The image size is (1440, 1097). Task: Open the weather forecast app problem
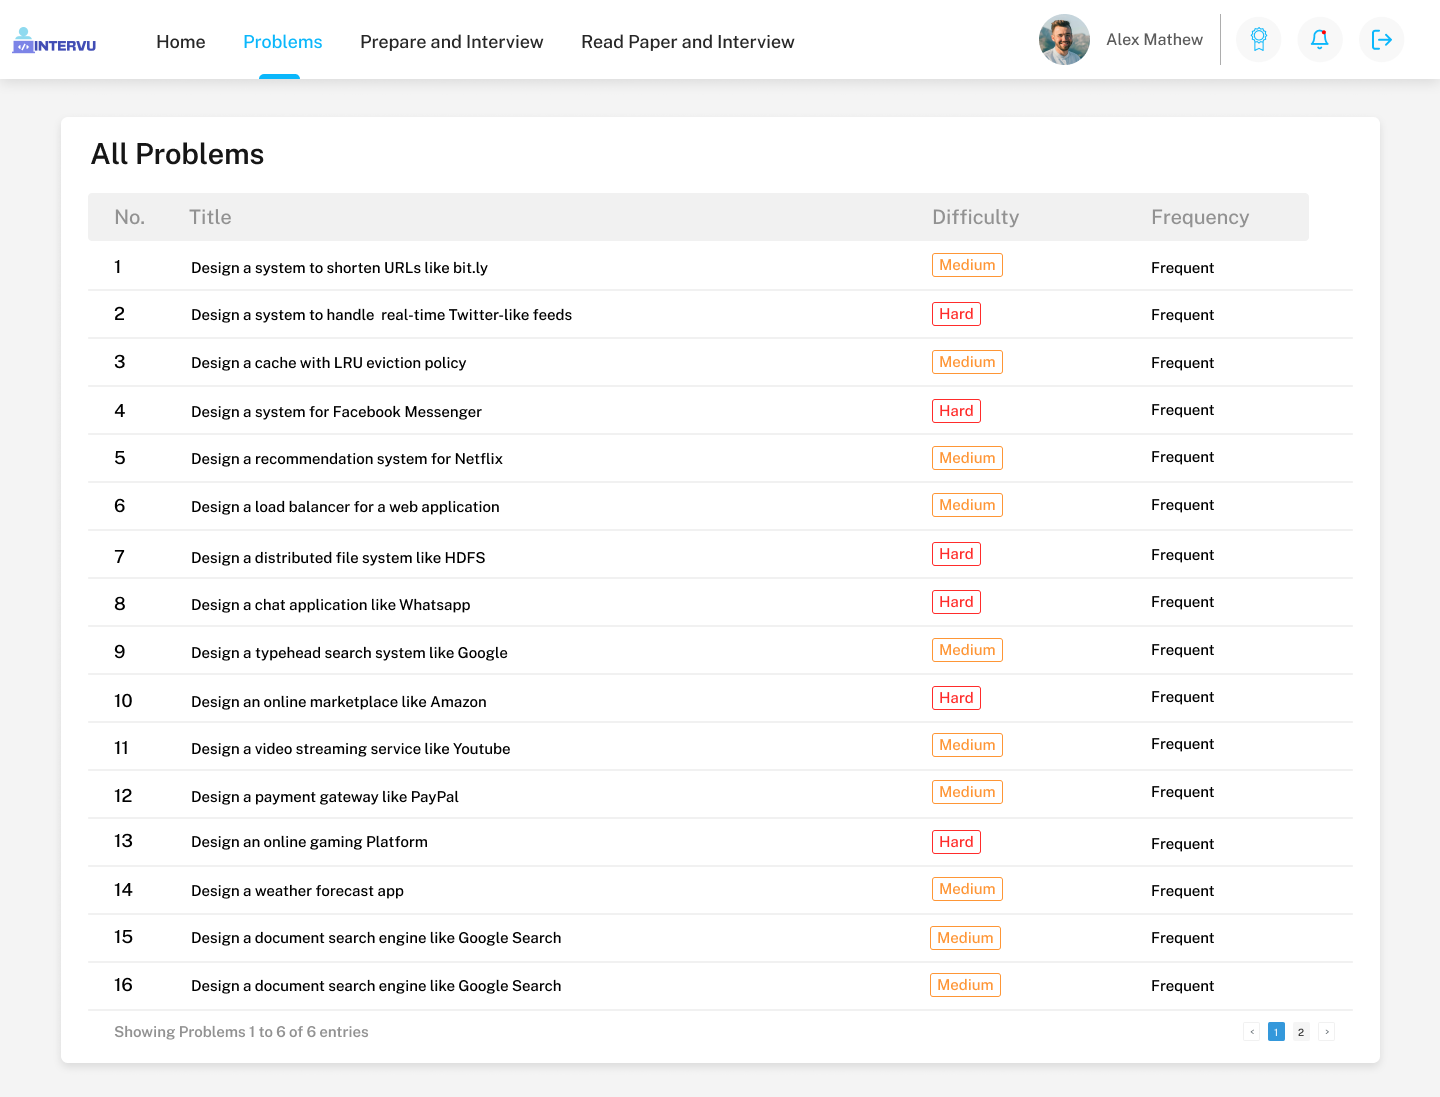pos(297,891)
